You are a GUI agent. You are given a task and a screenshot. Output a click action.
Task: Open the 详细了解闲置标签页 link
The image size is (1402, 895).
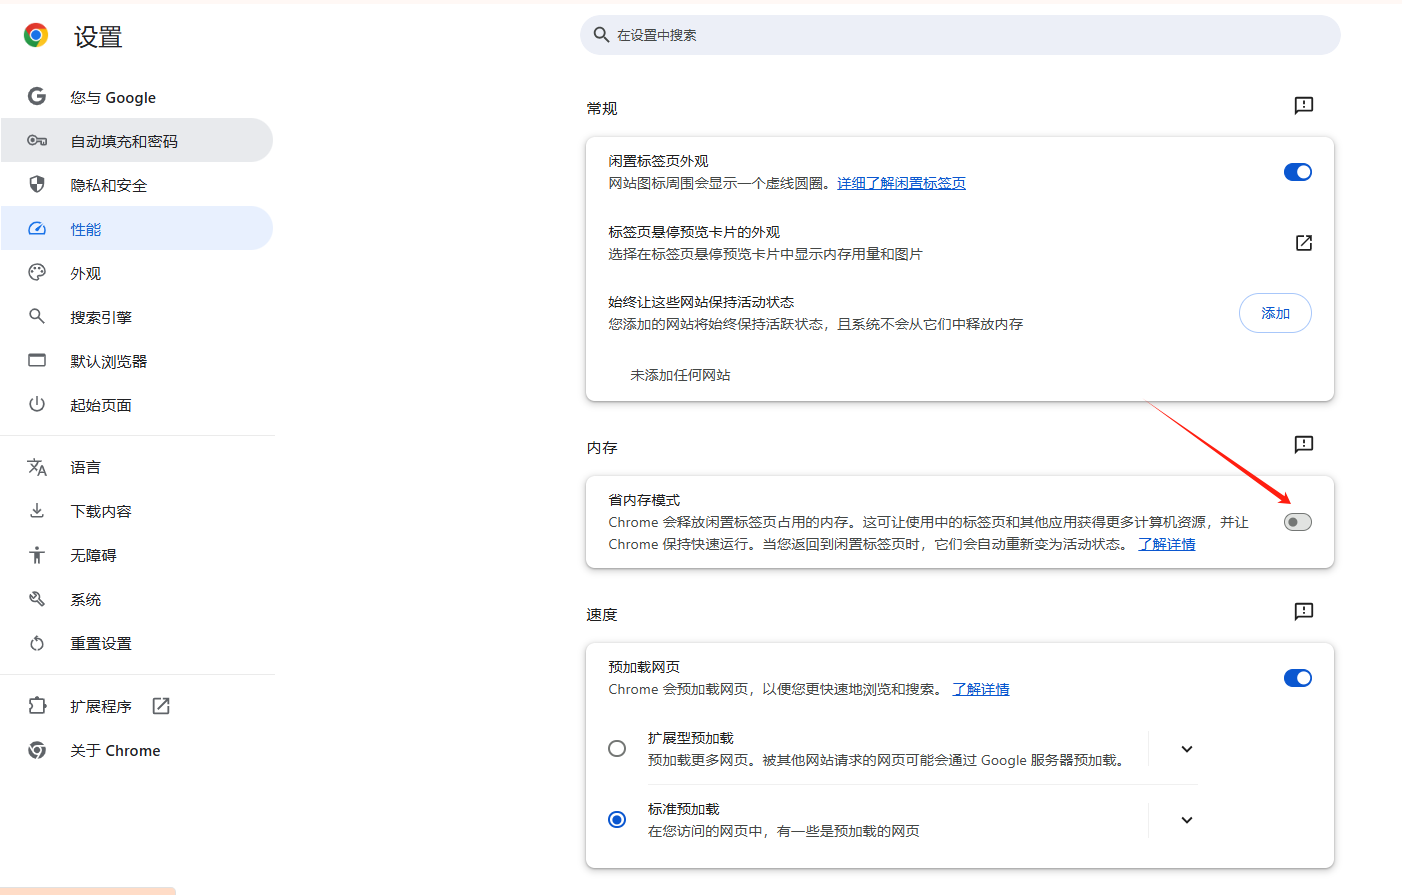point(901,183)
